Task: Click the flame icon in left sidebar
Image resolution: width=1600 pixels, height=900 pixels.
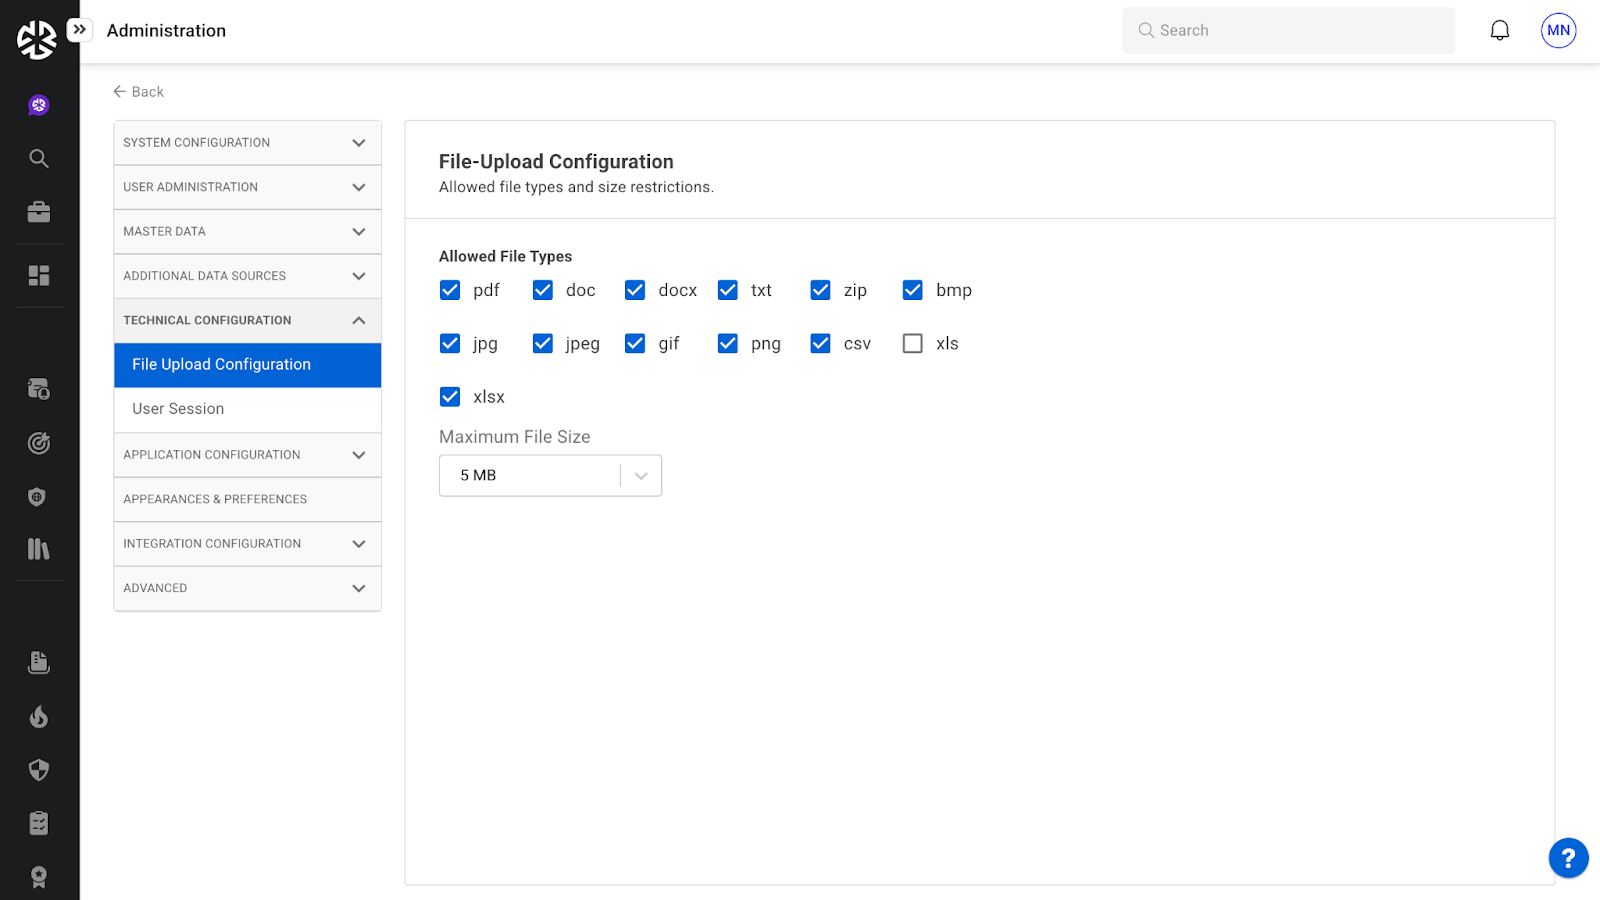Action: click(x=39, y=716)
